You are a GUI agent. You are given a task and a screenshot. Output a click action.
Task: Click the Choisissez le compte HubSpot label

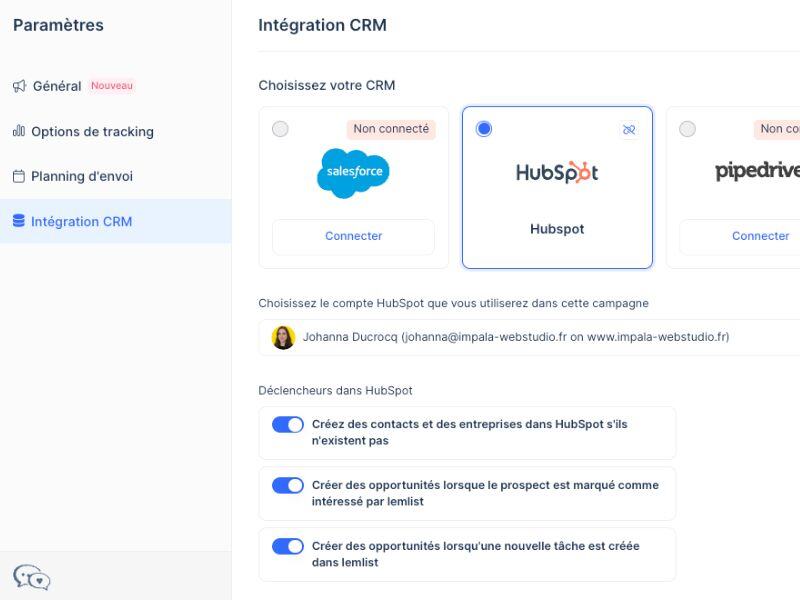point(454,304)
